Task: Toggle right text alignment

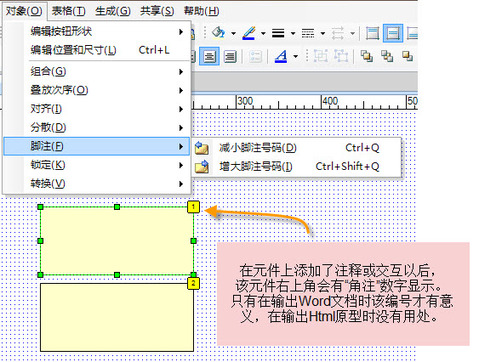Action: (230, 56)
